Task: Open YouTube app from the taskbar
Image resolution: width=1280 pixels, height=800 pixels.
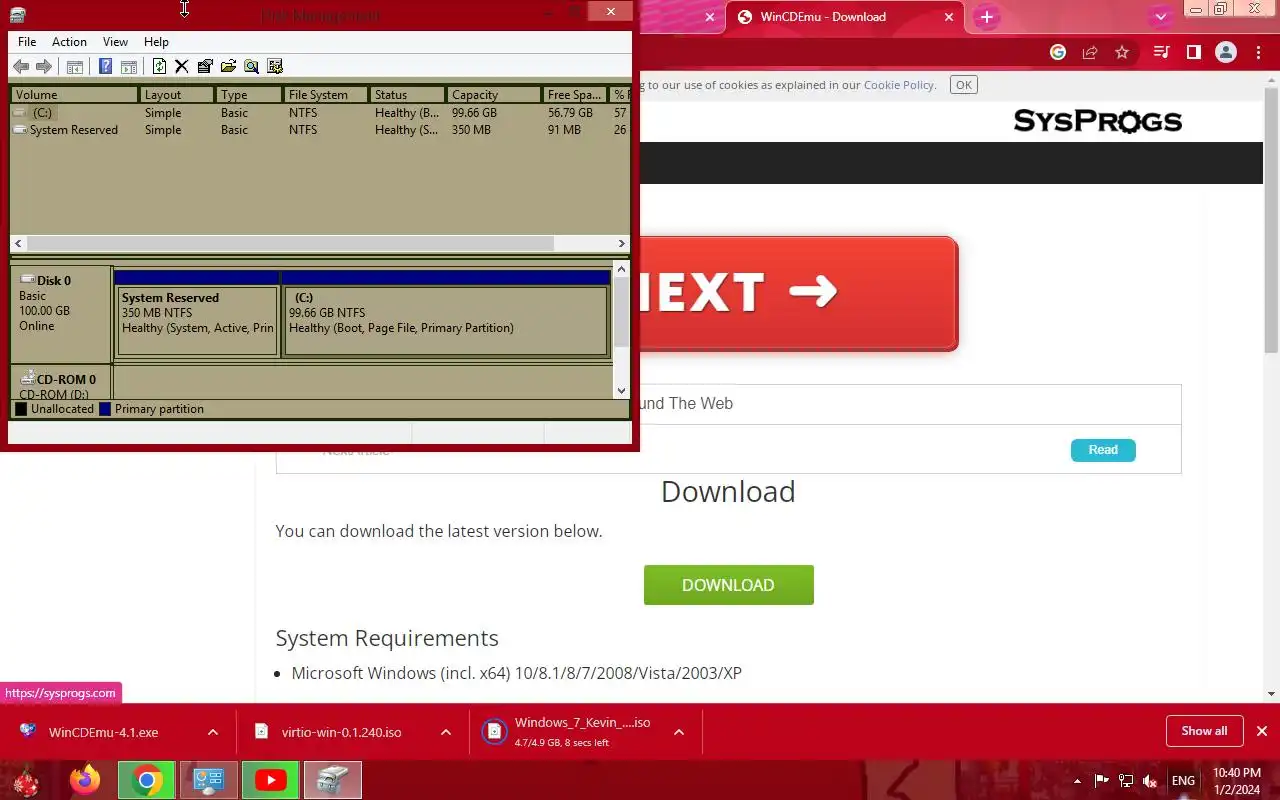Action: click(x=271, y=780)
